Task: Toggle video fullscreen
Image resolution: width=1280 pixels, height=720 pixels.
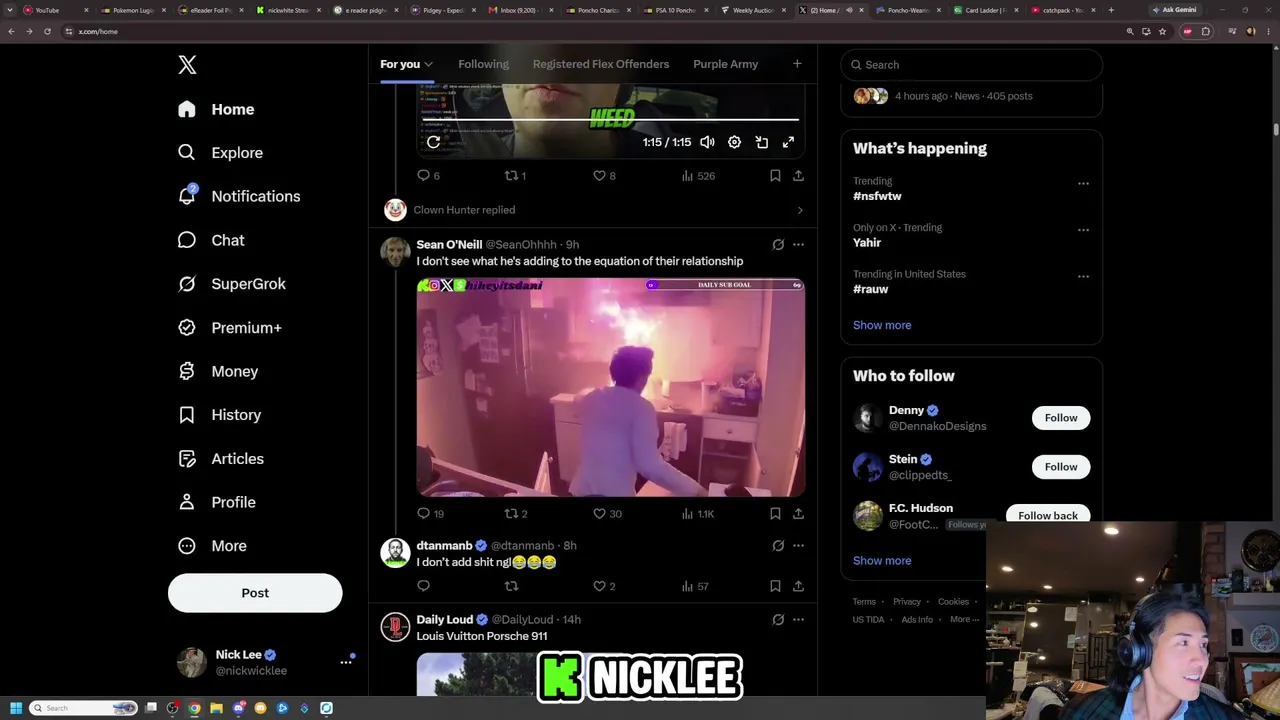Action: [x=788, y=142]
